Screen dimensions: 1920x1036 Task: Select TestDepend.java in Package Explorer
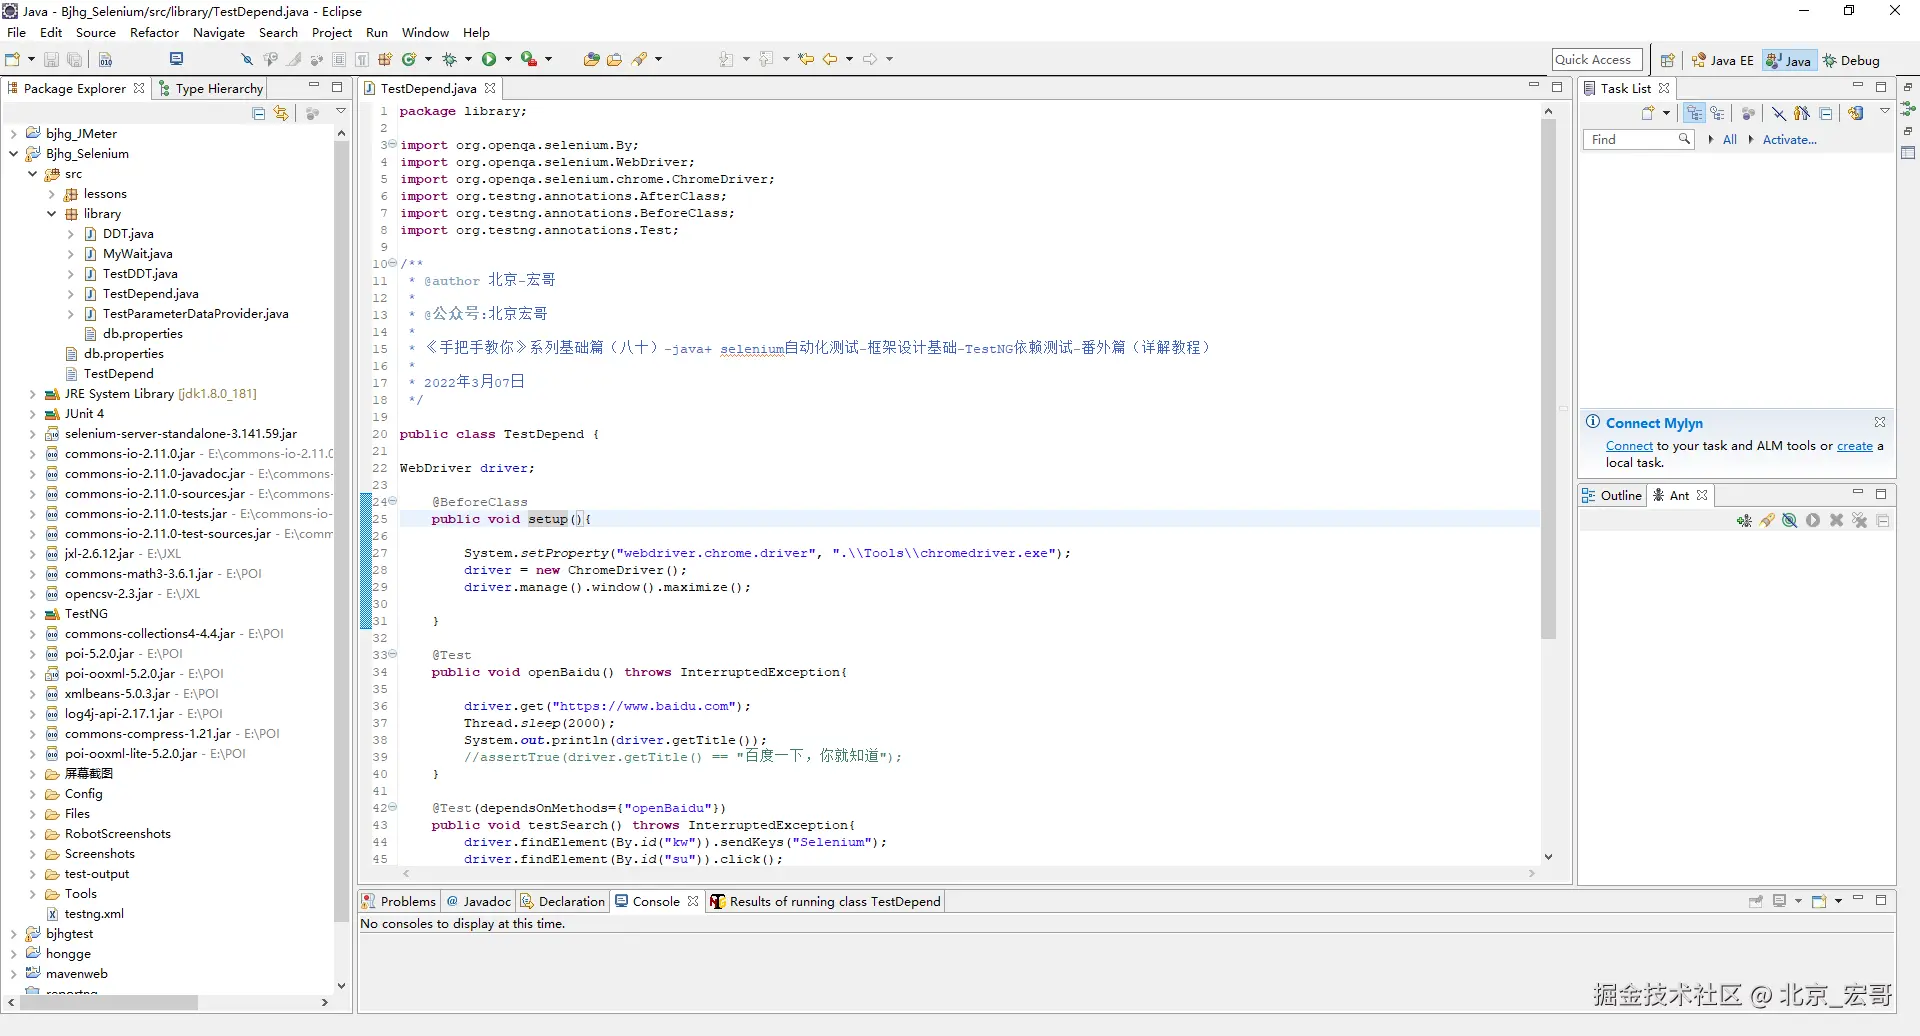coord(150,294)
